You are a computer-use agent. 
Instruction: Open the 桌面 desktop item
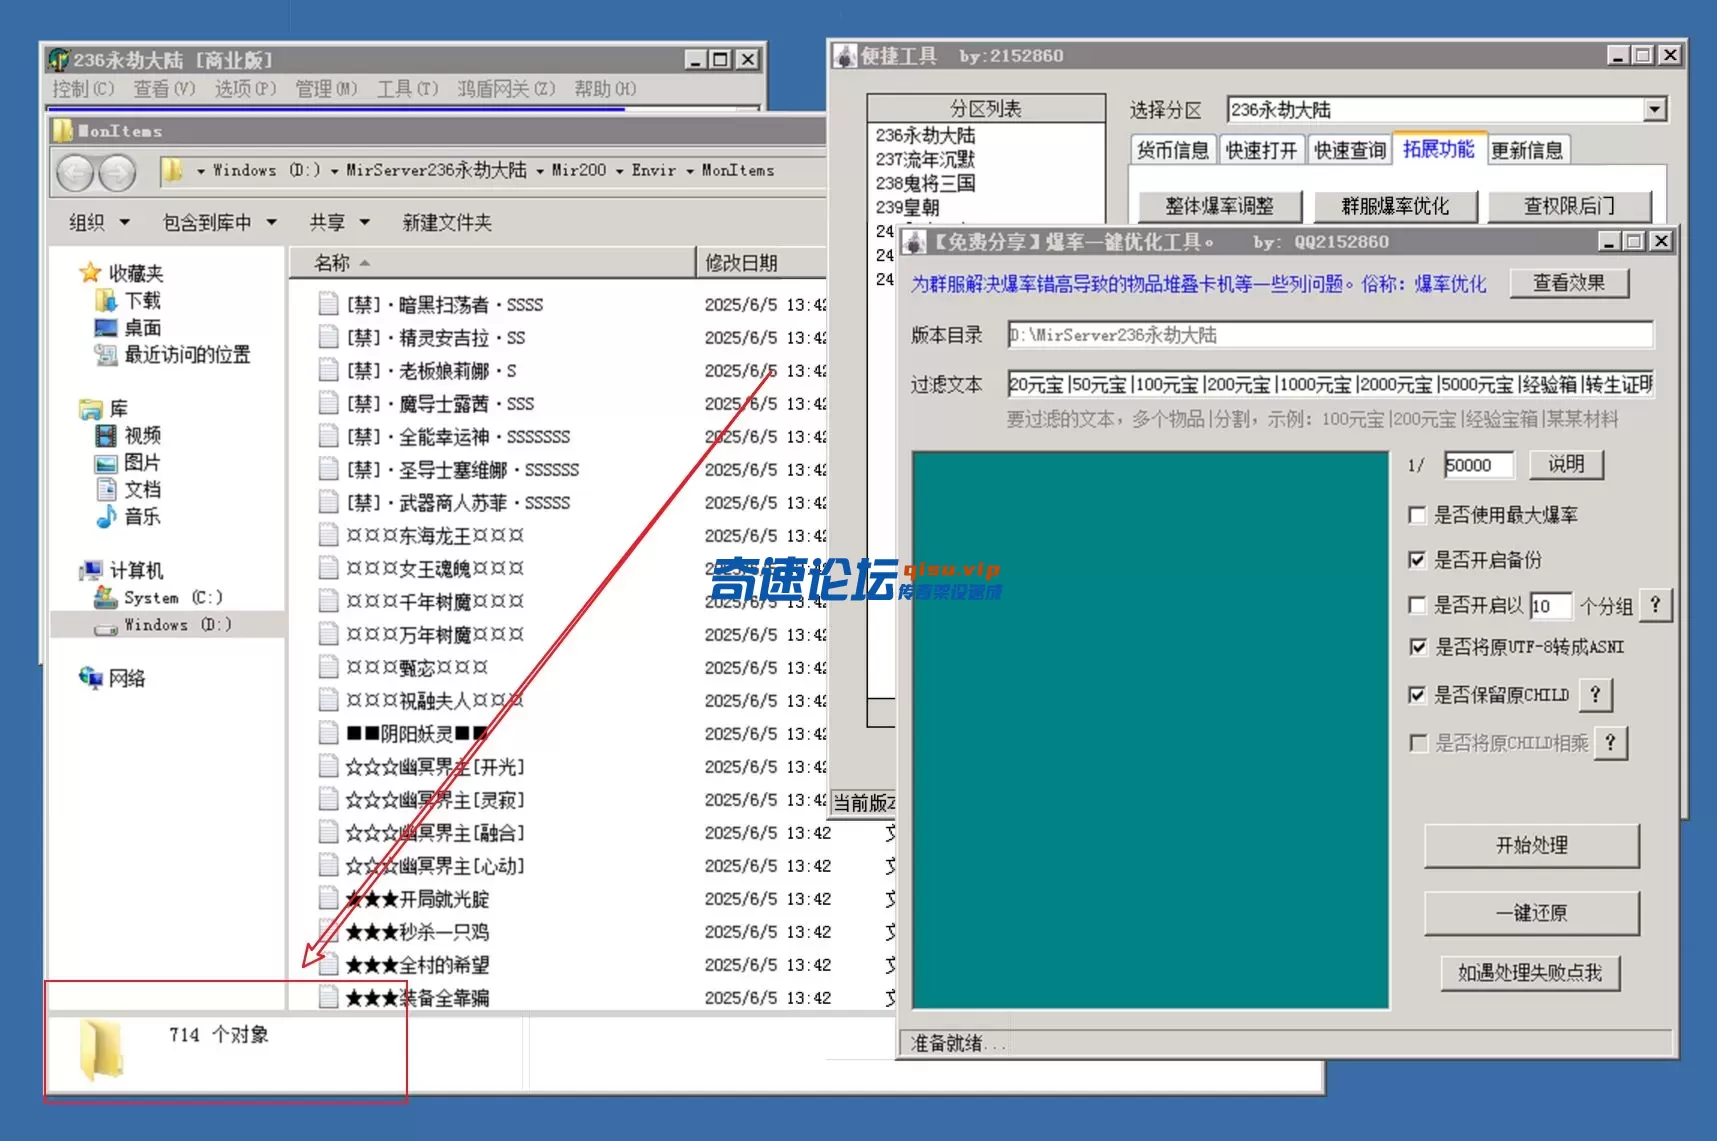[127, 327]
